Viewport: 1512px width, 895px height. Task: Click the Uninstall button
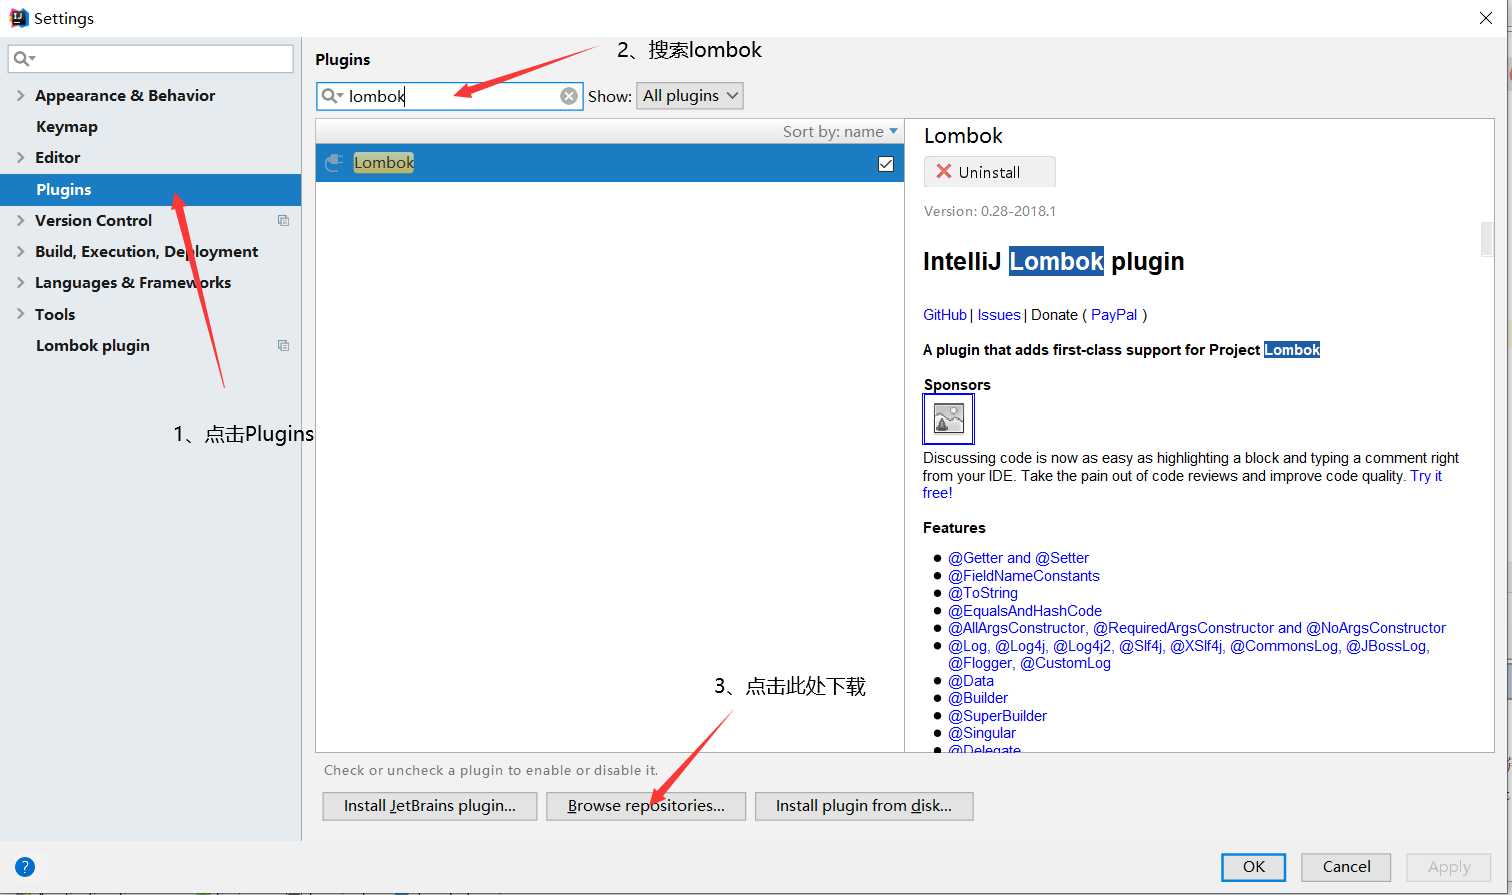pyautogui.click(x=989, y=172)
